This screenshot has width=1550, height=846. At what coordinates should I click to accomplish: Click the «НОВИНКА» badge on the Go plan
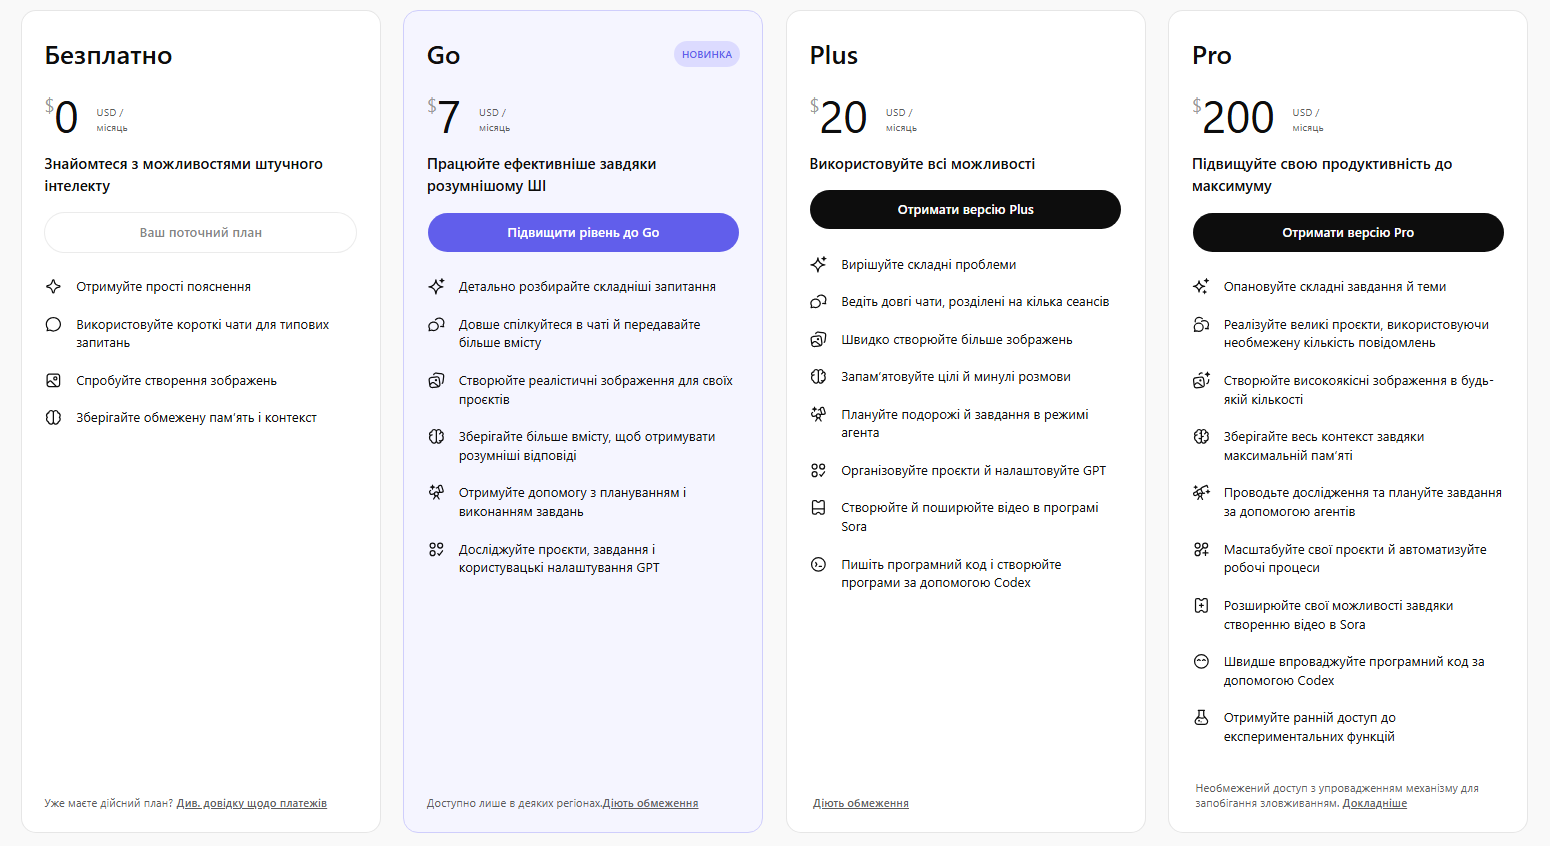click(x=706, y=54)
